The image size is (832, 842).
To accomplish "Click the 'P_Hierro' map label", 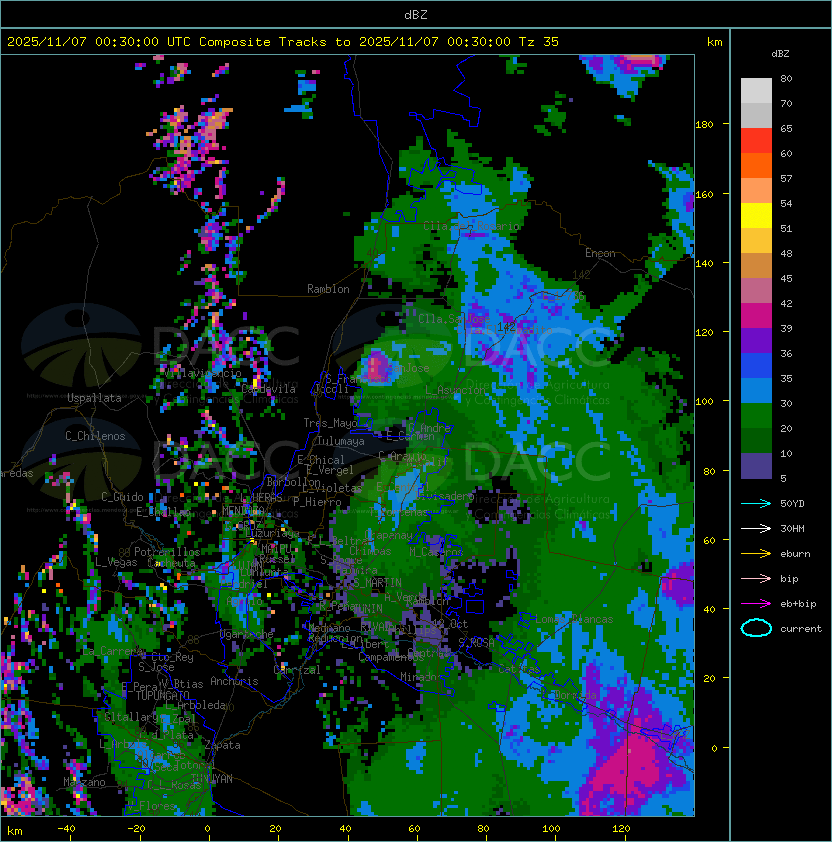I will click(x=317, y=502).
